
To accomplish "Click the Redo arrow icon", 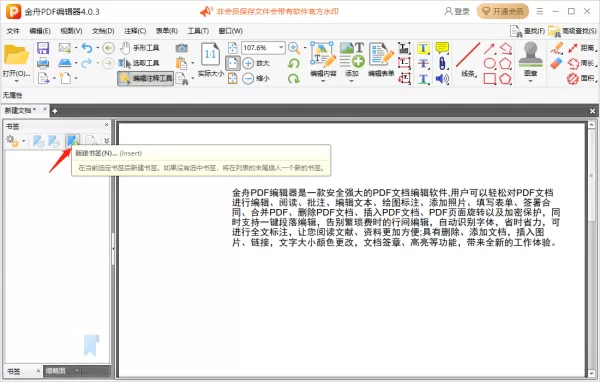I will (87, 63).
